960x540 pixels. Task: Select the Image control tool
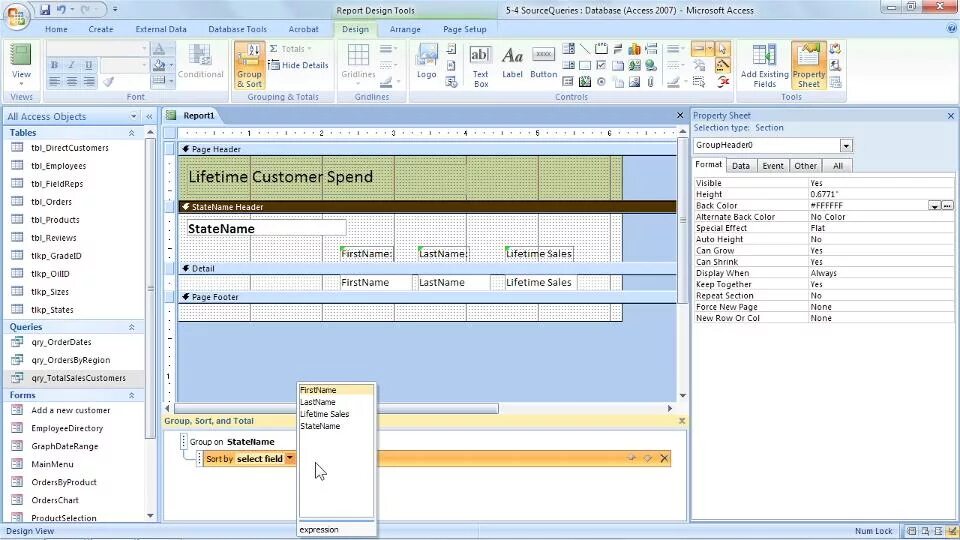click(x=634, y=81)
